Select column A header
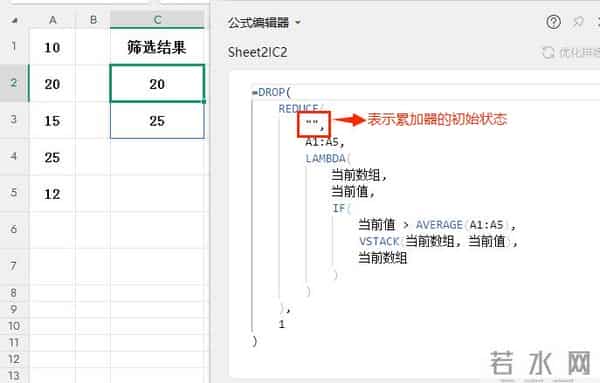Screen dimensions: 600x383 click(x=52, y=20)
